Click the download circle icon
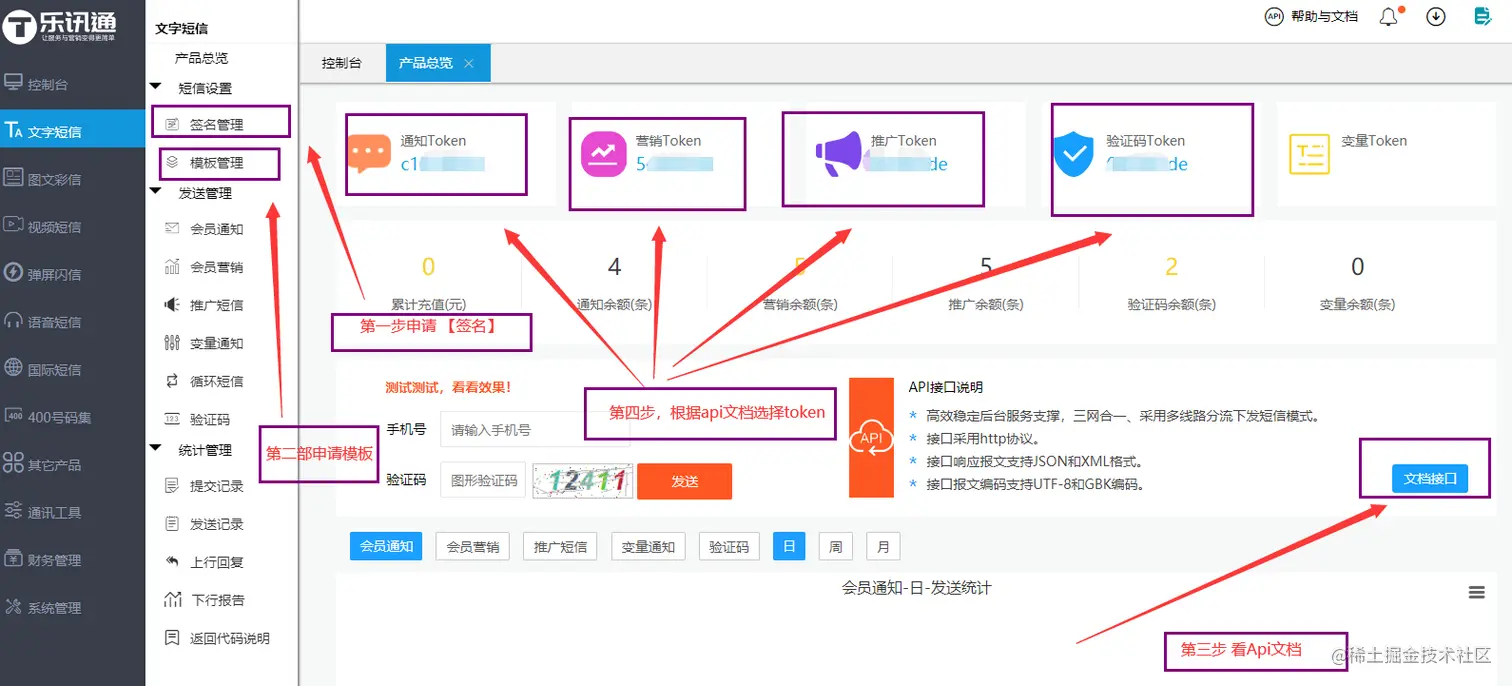Screen dimensions: 1512x686 tap(1436, 17)
